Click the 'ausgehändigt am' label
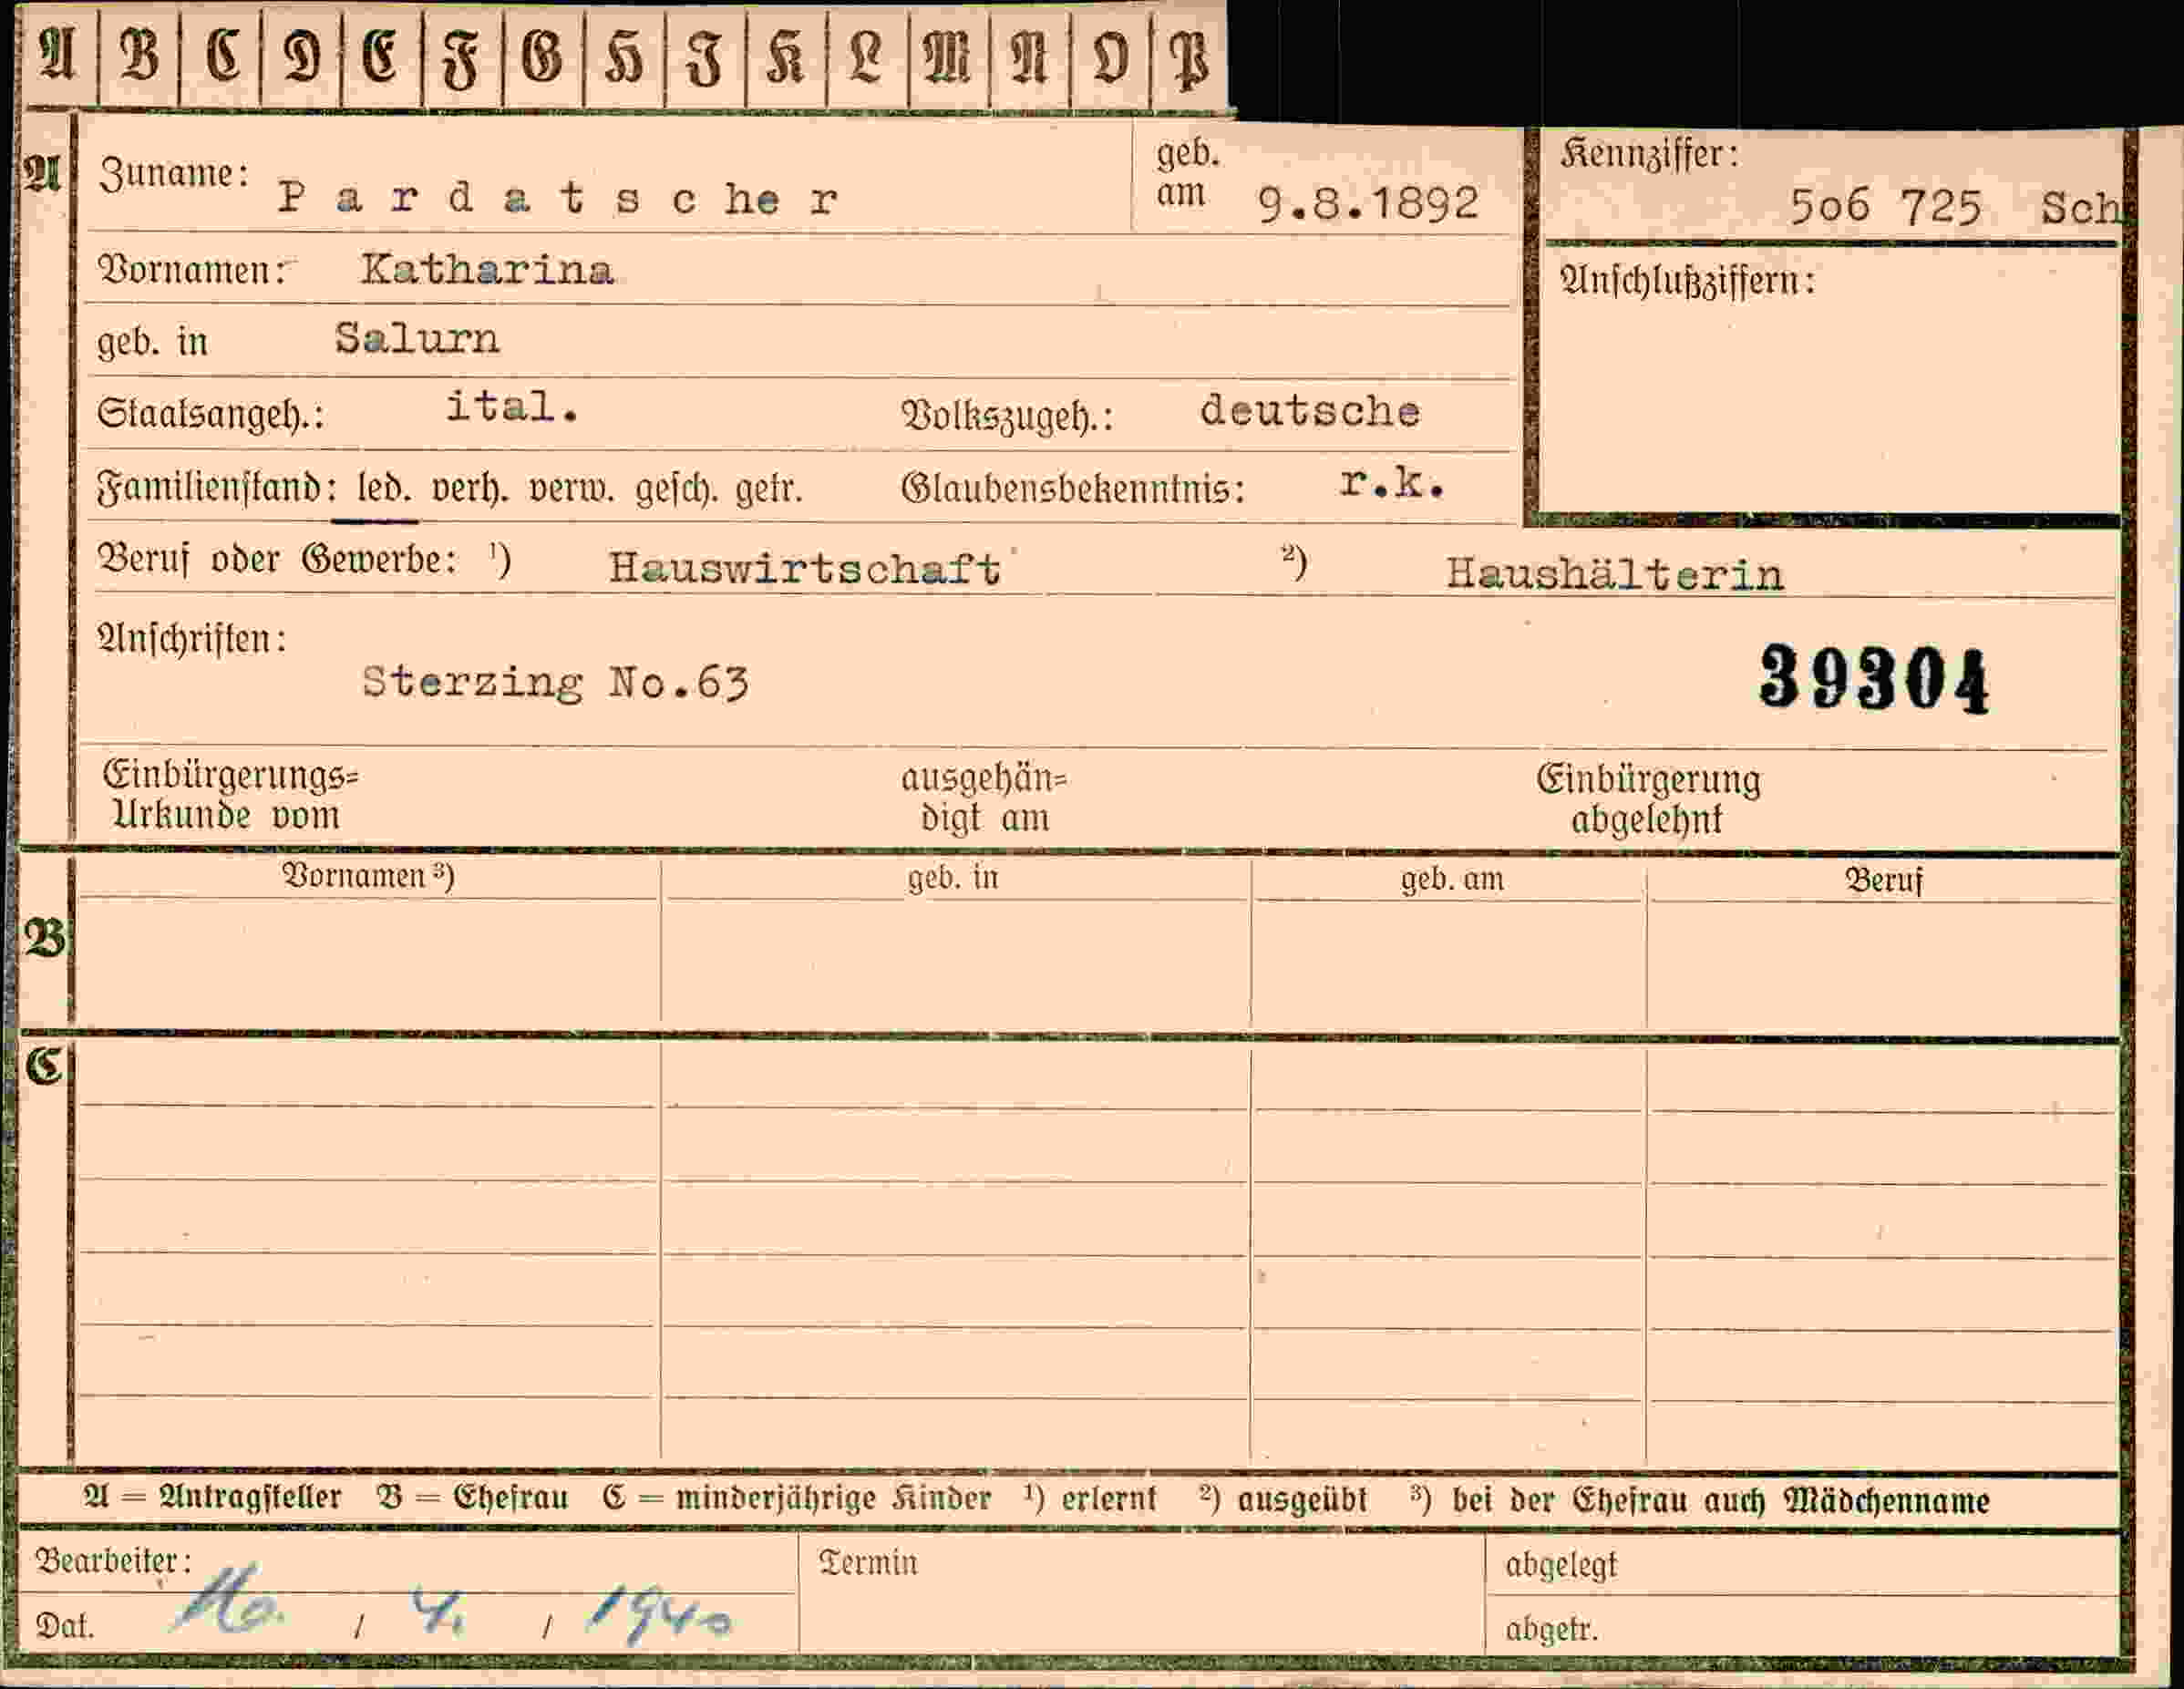 coord(985,798)
